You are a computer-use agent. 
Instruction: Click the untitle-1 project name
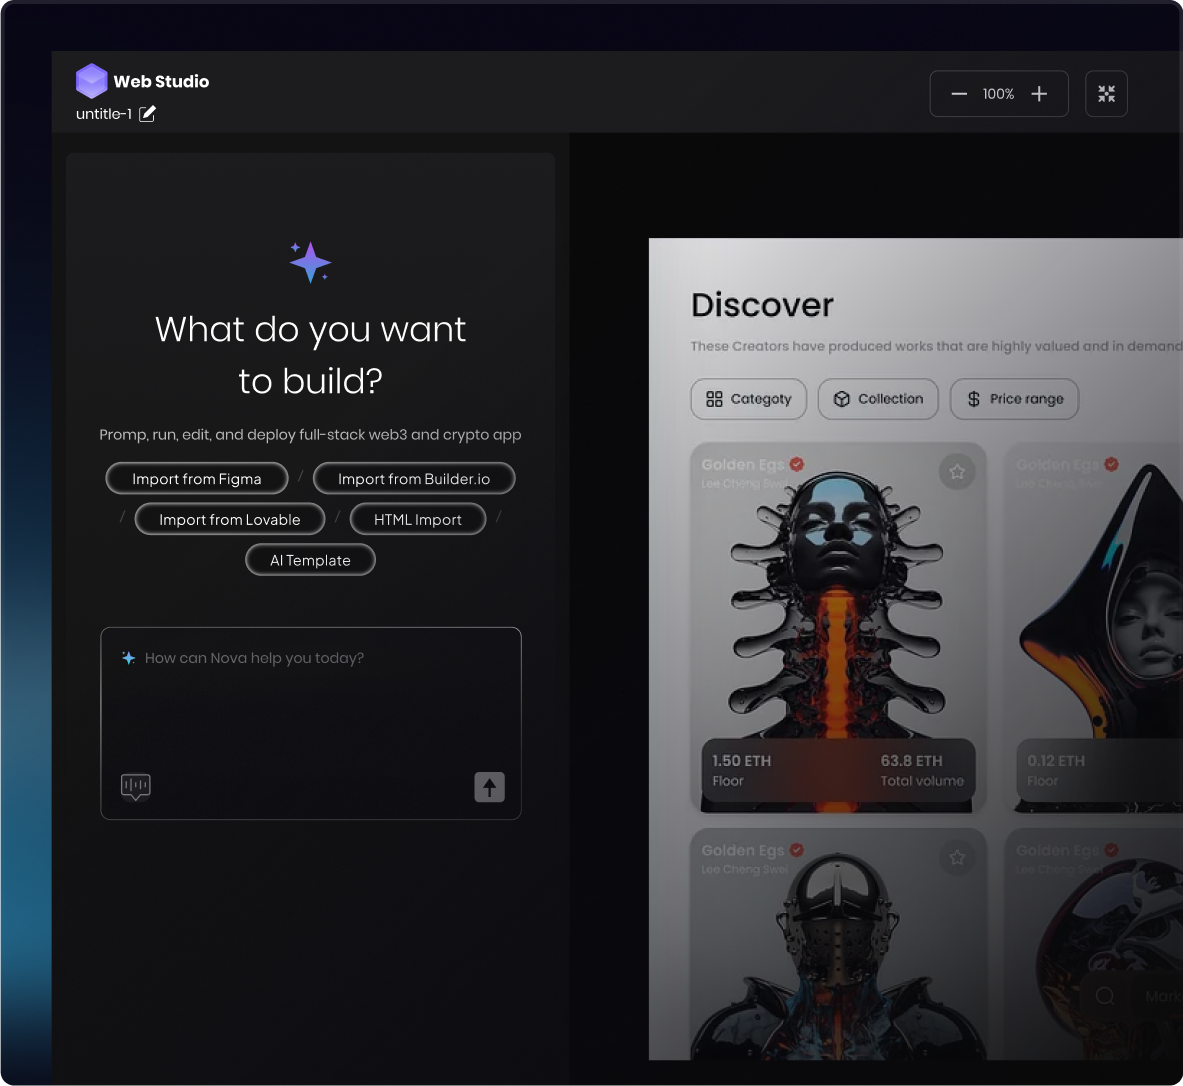(104, 114)
